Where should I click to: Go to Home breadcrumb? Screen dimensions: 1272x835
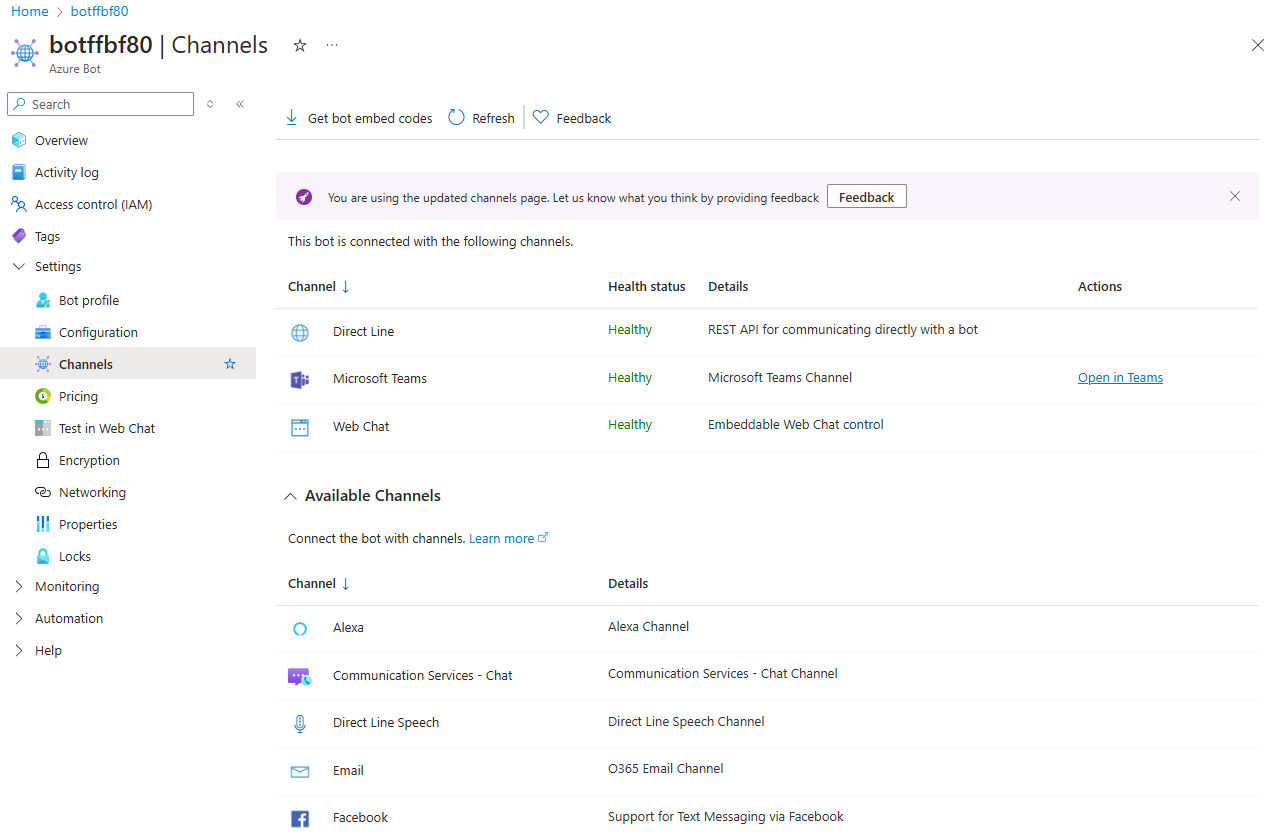point(30,11)
